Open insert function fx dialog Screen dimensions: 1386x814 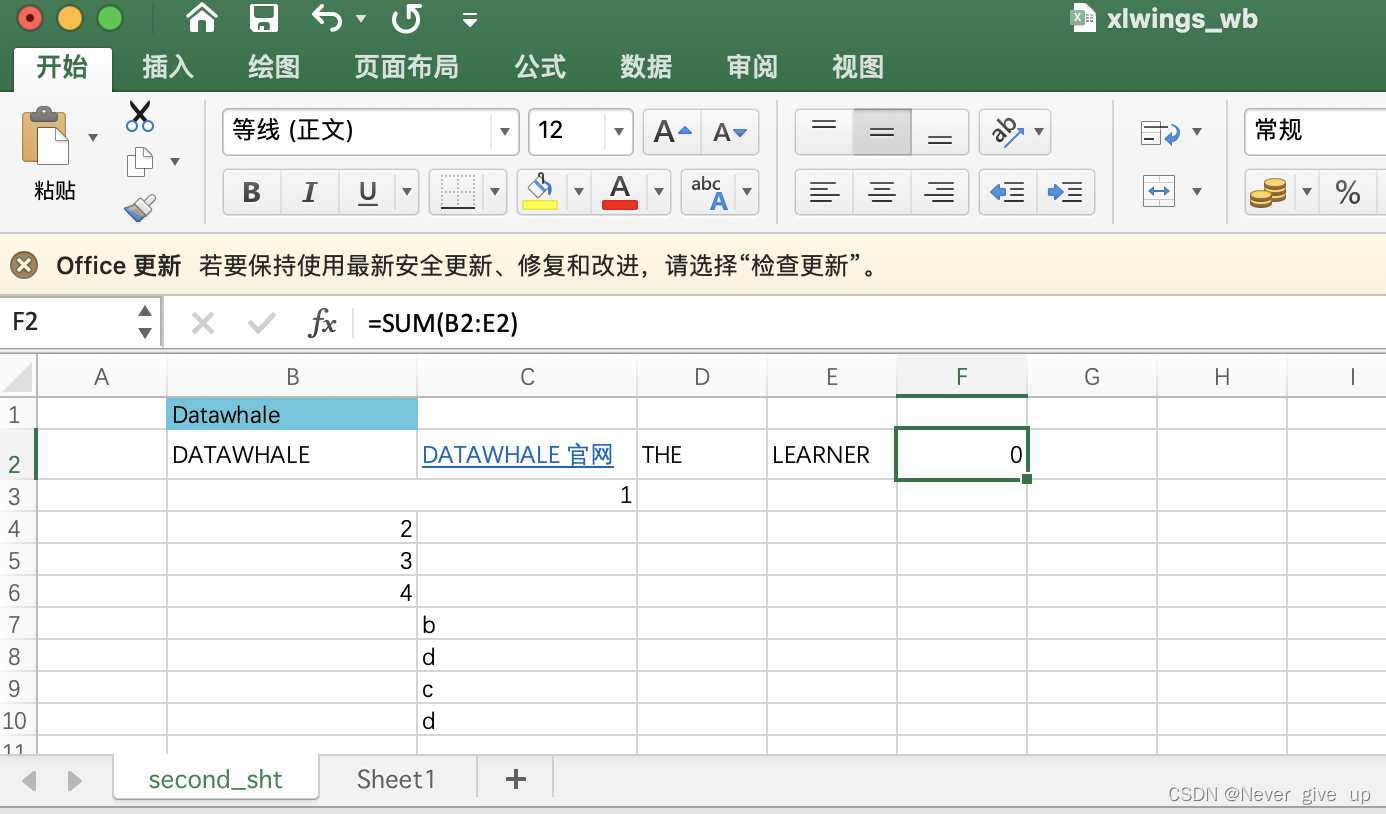click(322, 323)
